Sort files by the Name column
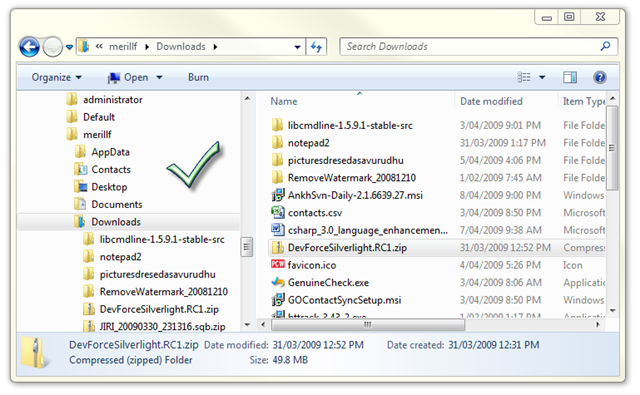640x395 pixels. (284, 101)
